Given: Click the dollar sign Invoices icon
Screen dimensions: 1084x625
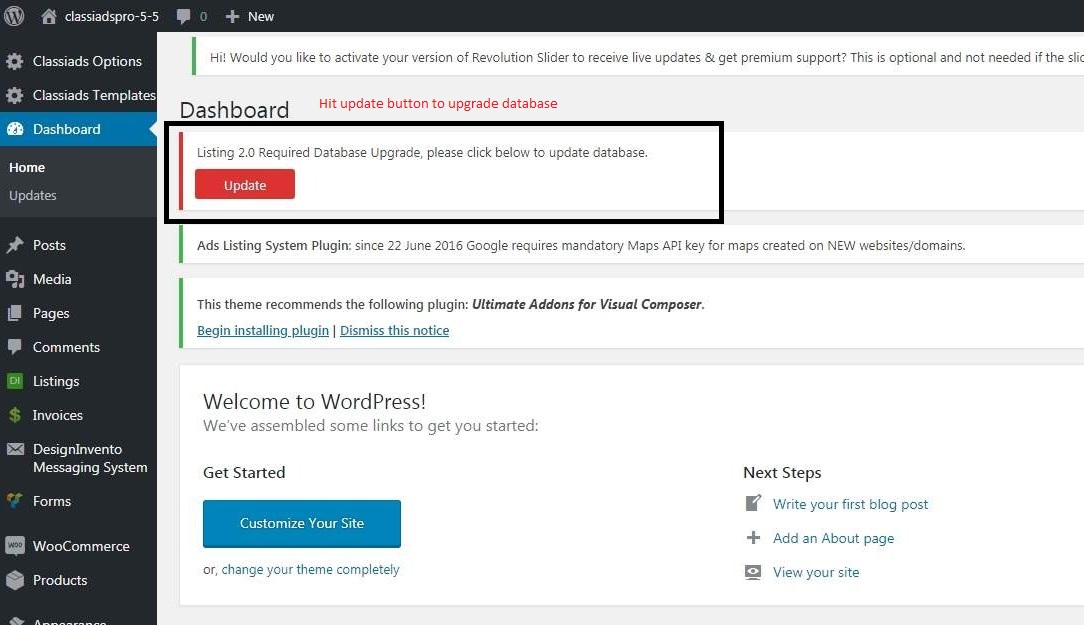Looking at the screenshot, I should [x=15, y=415].
